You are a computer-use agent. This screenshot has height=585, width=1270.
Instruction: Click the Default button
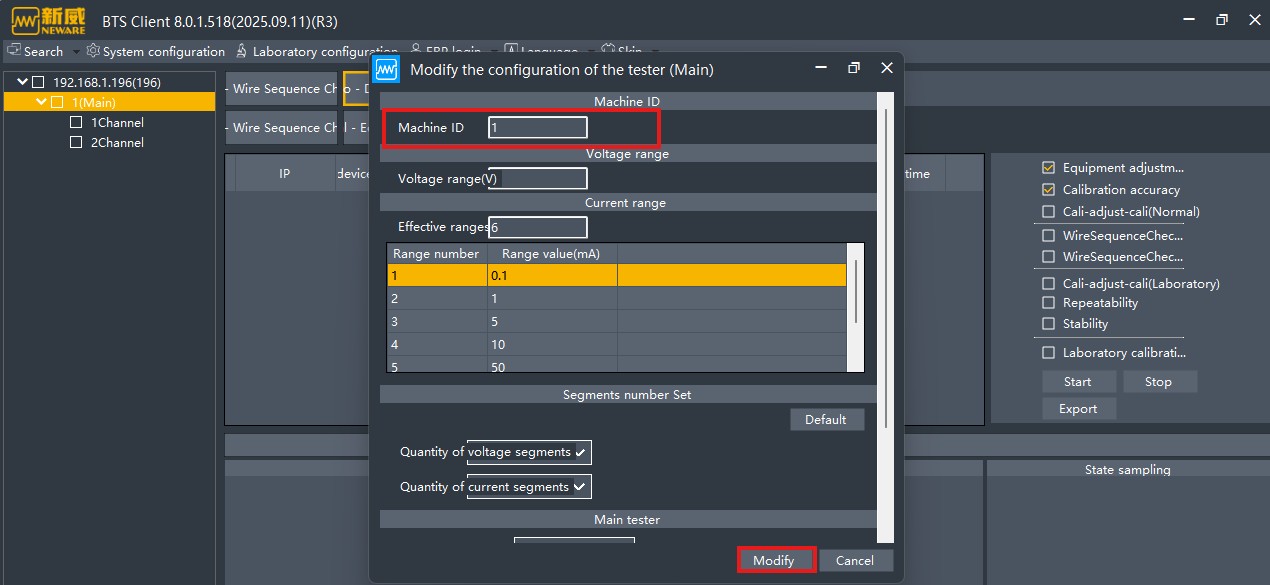tap(826, 420)
